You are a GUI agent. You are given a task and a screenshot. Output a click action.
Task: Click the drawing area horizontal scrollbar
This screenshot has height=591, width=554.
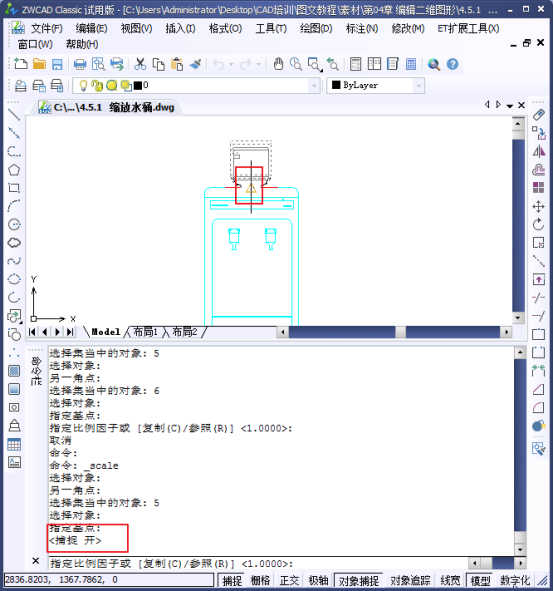(395, 332)
